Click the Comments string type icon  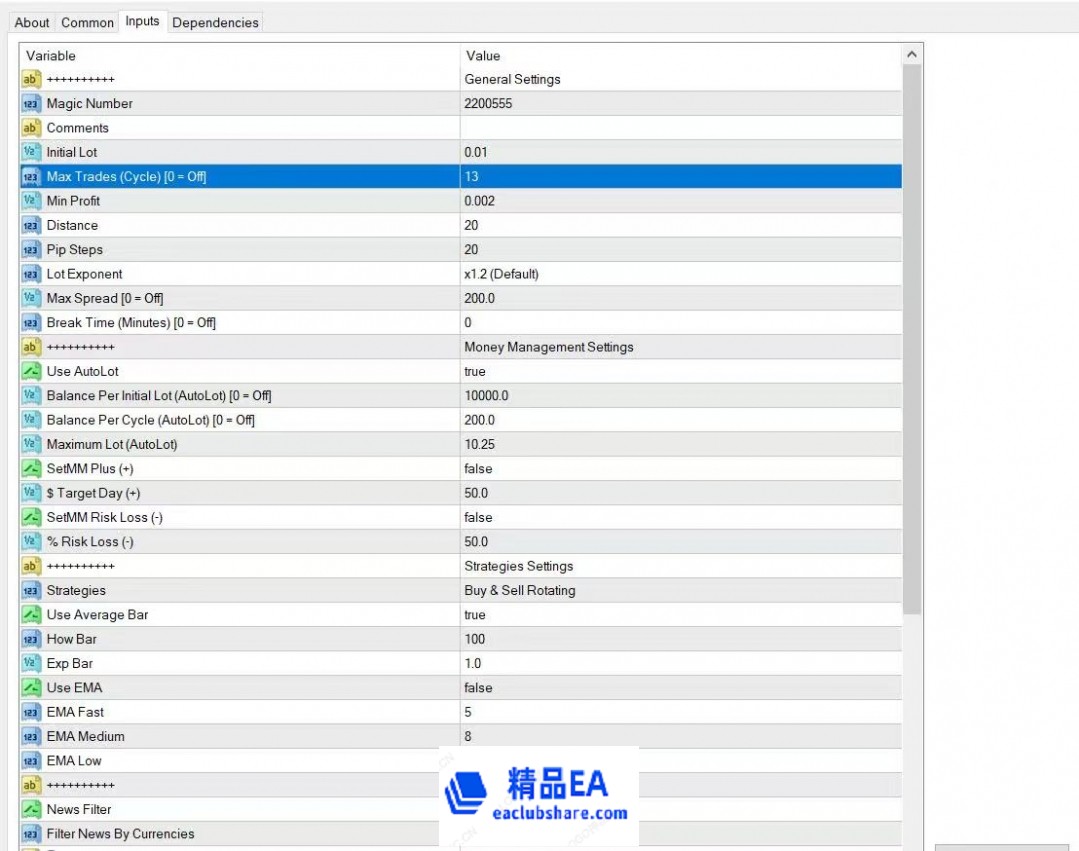click(x=30, y=128)
